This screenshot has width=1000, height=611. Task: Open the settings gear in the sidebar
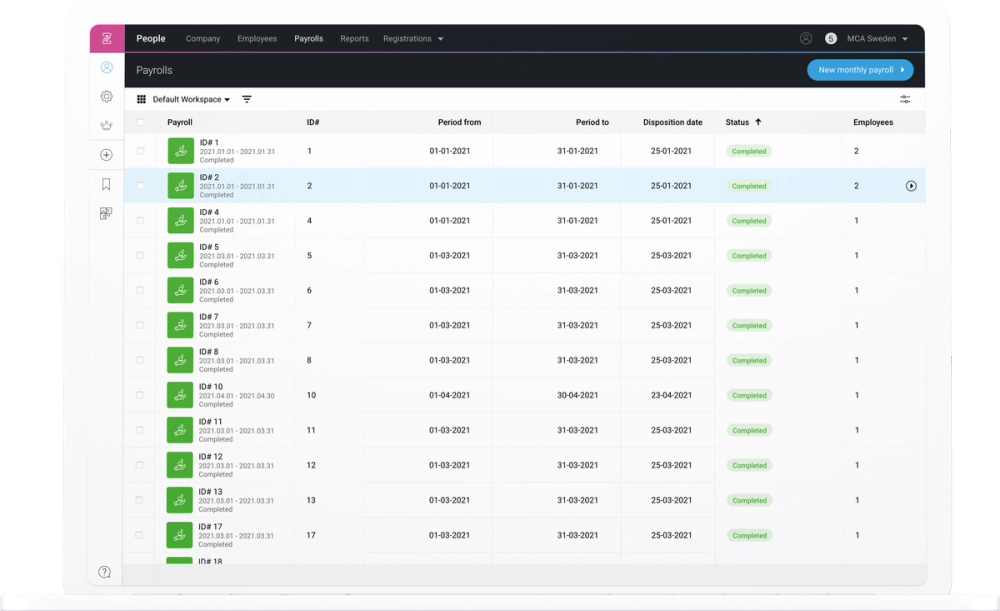pos(106,96)
